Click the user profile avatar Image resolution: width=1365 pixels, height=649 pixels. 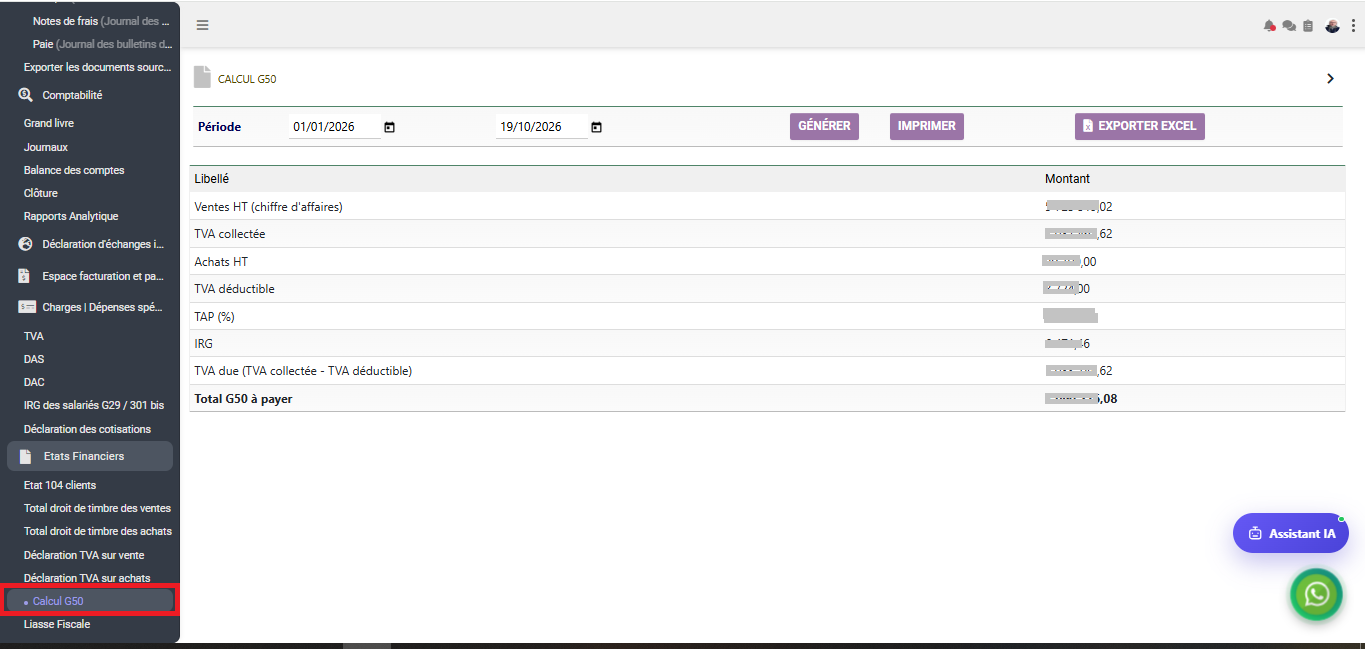point(1332,26)
